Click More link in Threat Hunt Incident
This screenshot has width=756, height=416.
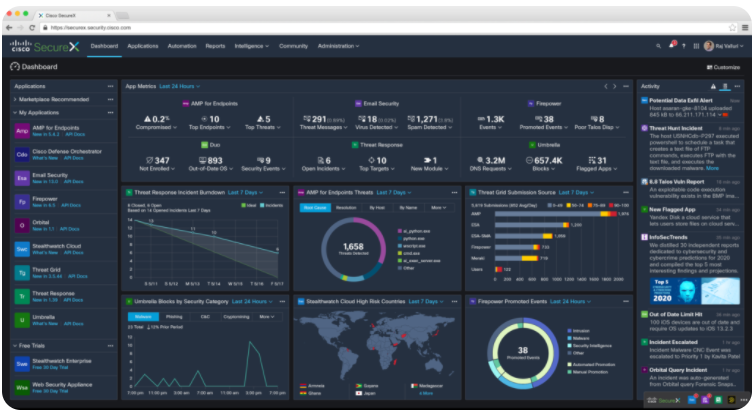click(x=712, y=168)
